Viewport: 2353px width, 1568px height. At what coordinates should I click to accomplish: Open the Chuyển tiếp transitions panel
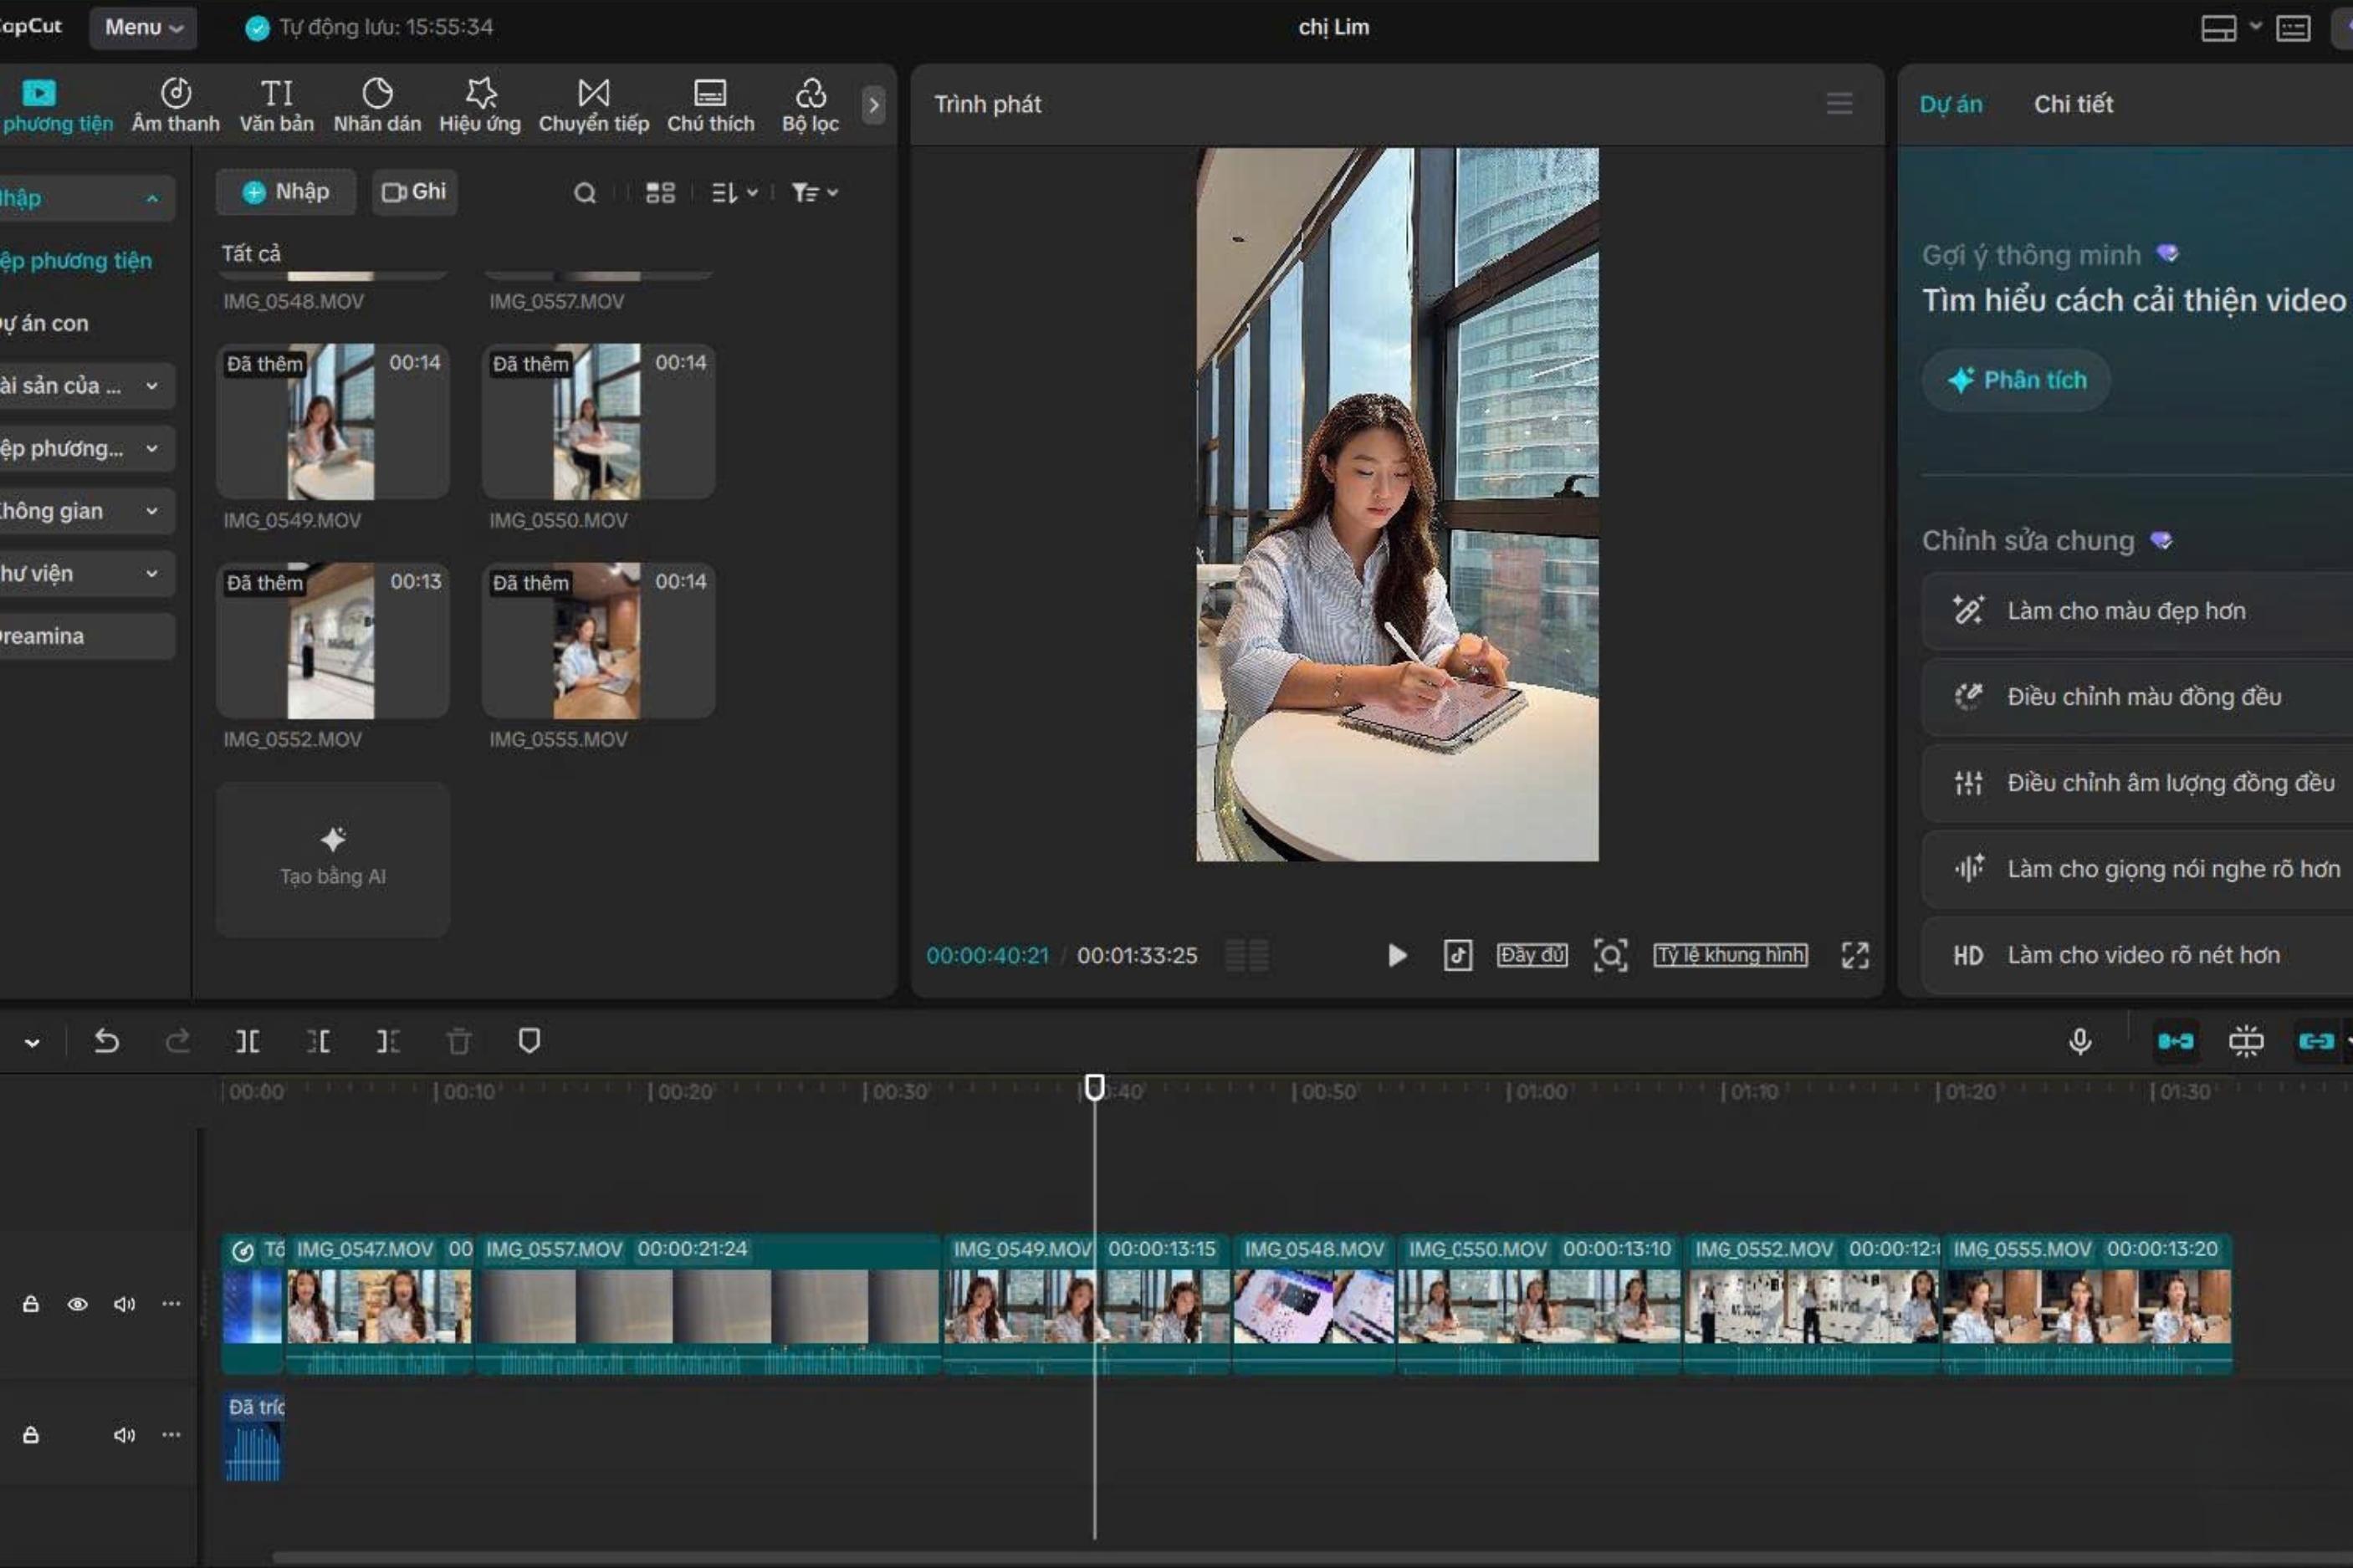click(x=593, y=104)
